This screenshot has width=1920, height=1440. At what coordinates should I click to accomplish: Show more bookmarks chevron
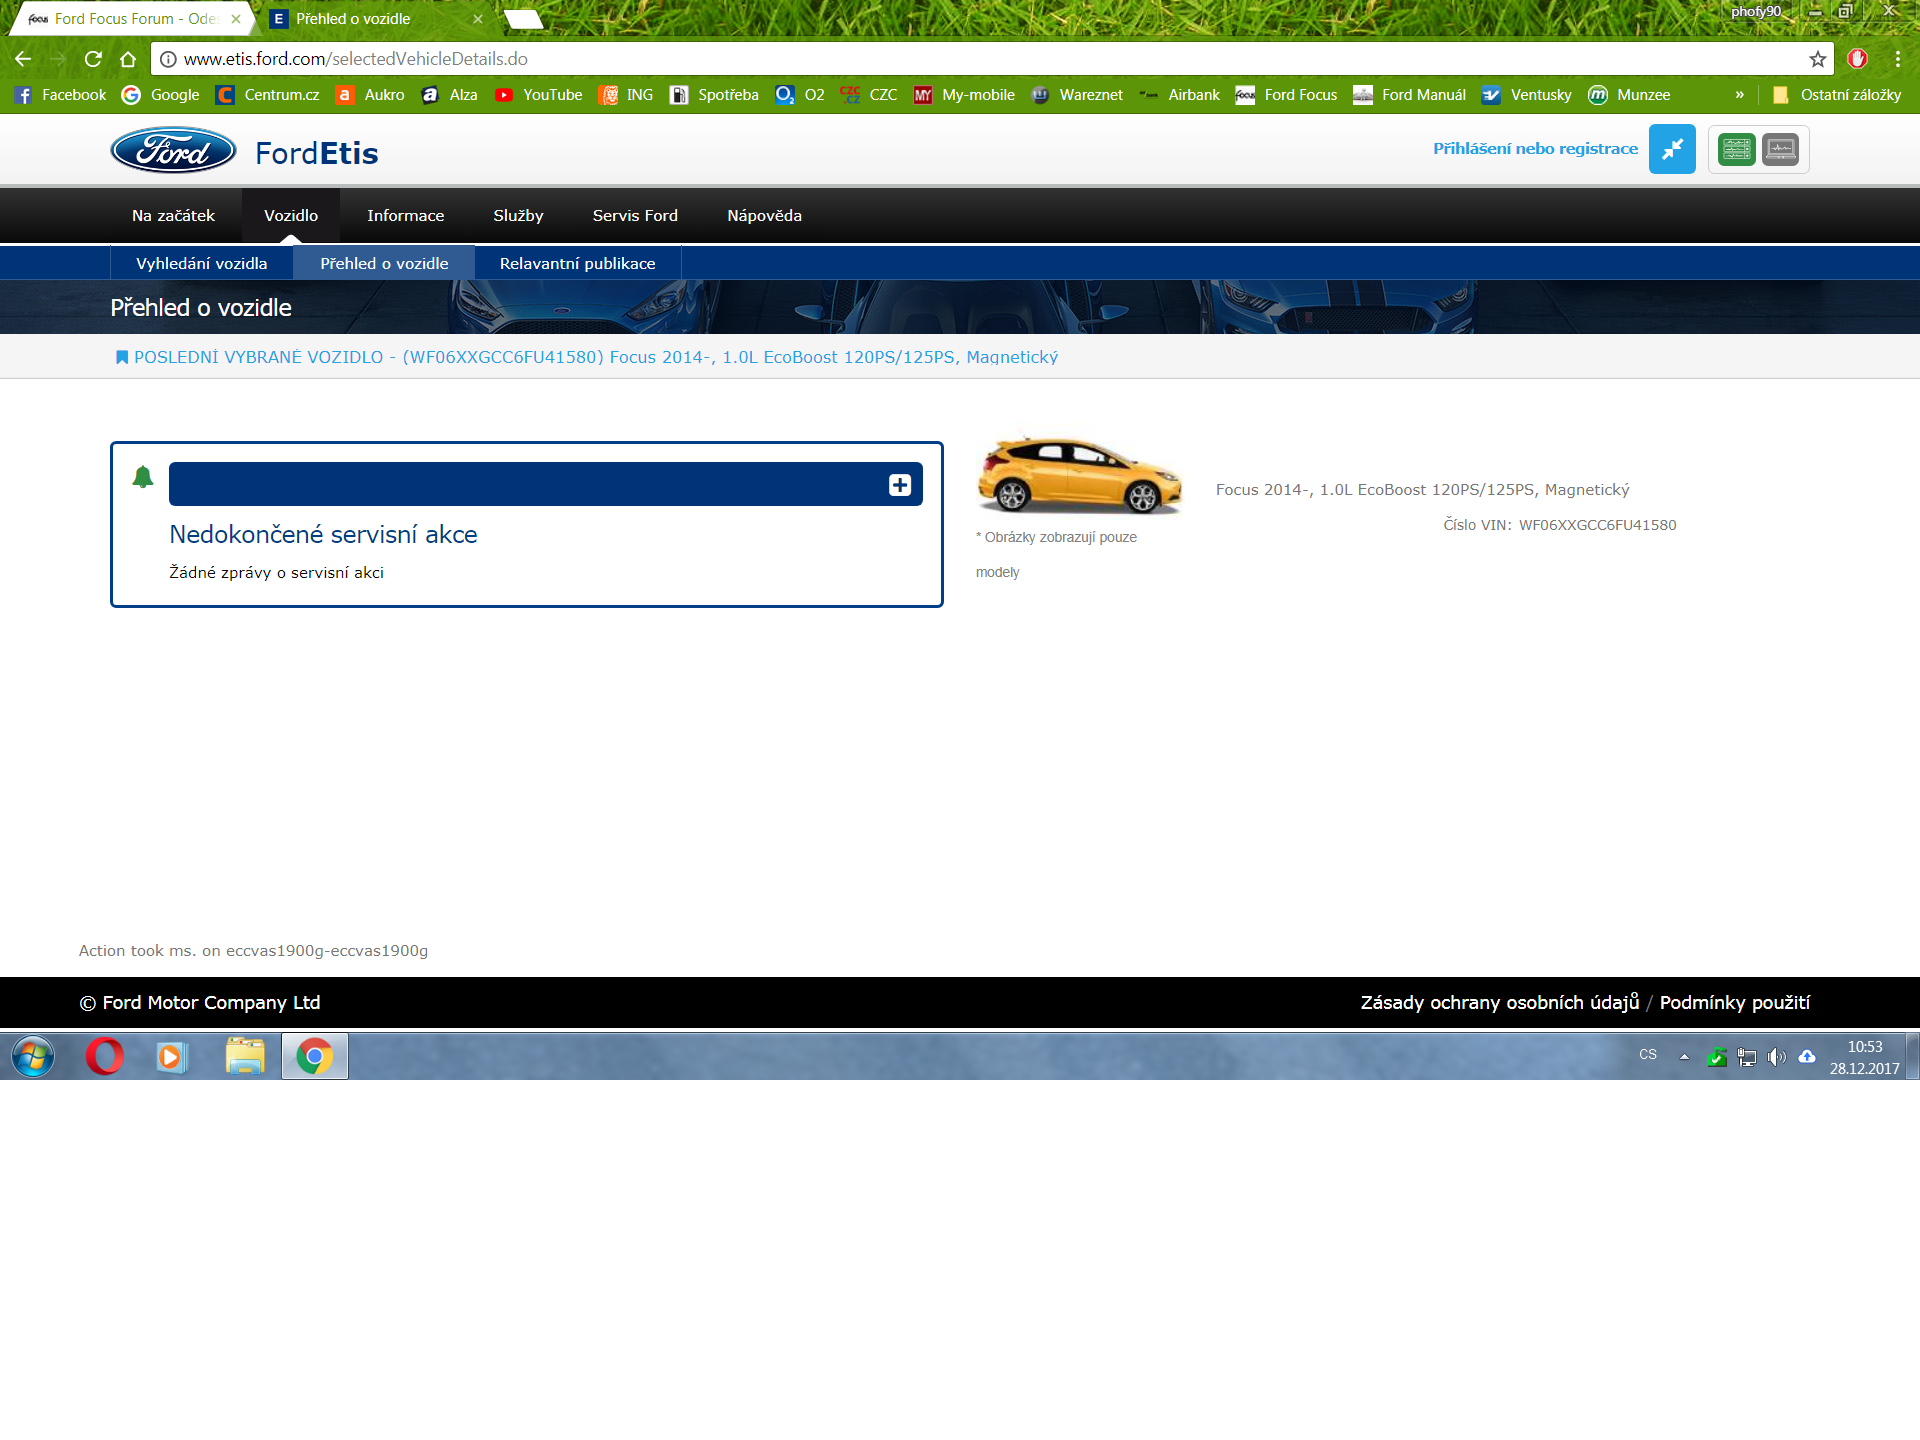[x=1740, y=95]
